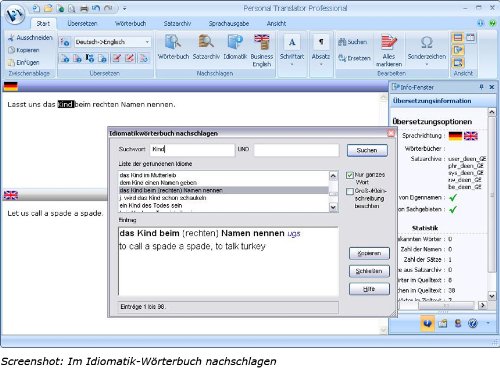
Task: Click the Suchen binoculars in ribbon
Action: [353, 42]
